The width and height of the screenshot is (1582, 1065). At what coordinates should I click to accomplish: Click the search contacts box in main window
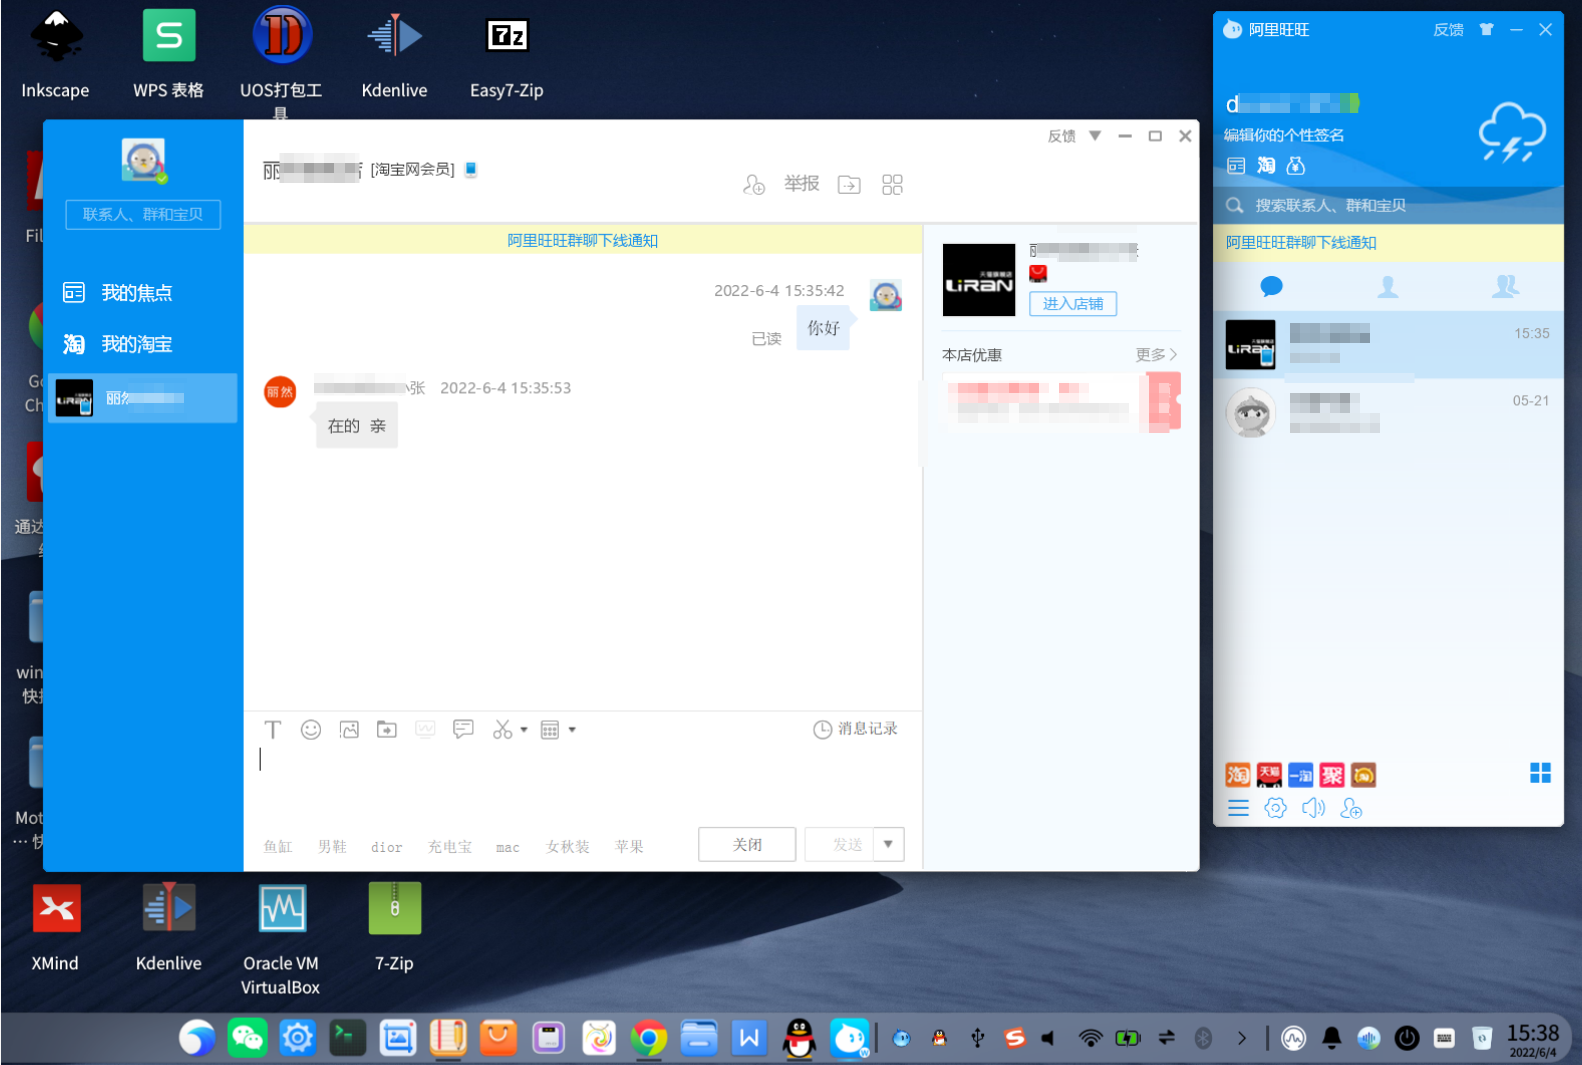(1388, 205)
